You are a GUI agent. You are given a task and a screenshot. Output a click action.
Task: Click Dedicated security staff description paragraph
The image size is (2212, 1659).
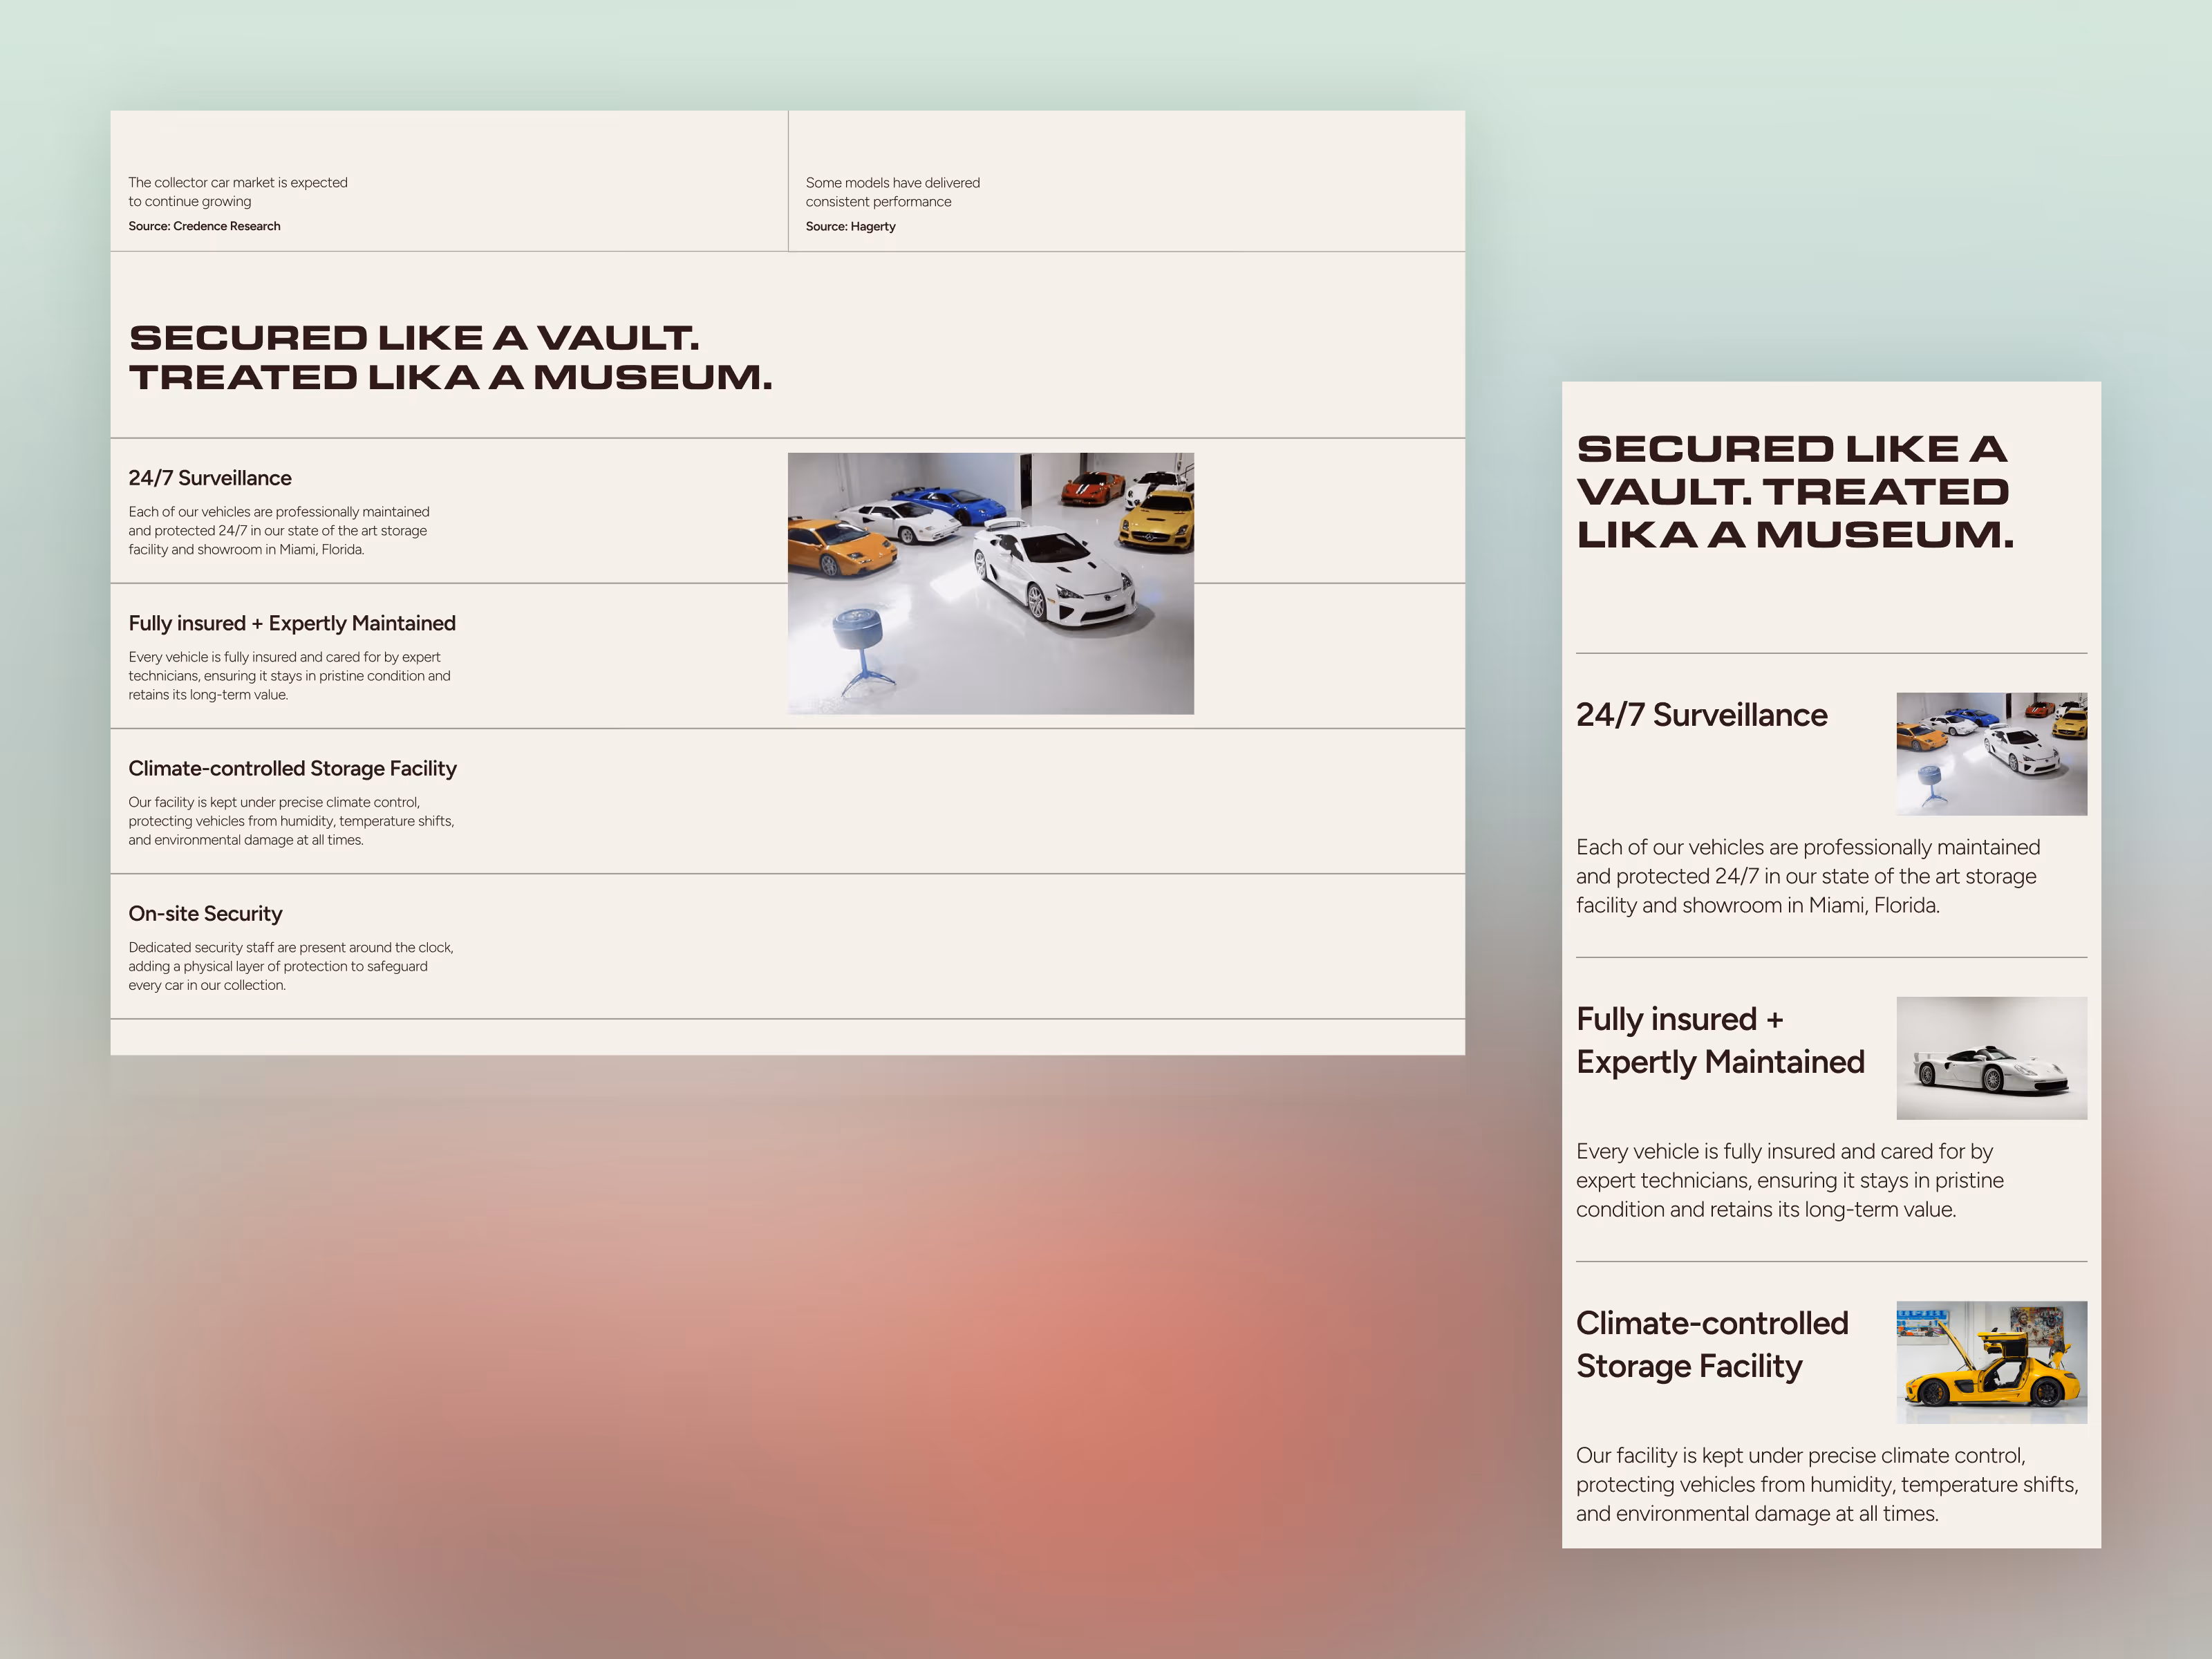(290, 966)
